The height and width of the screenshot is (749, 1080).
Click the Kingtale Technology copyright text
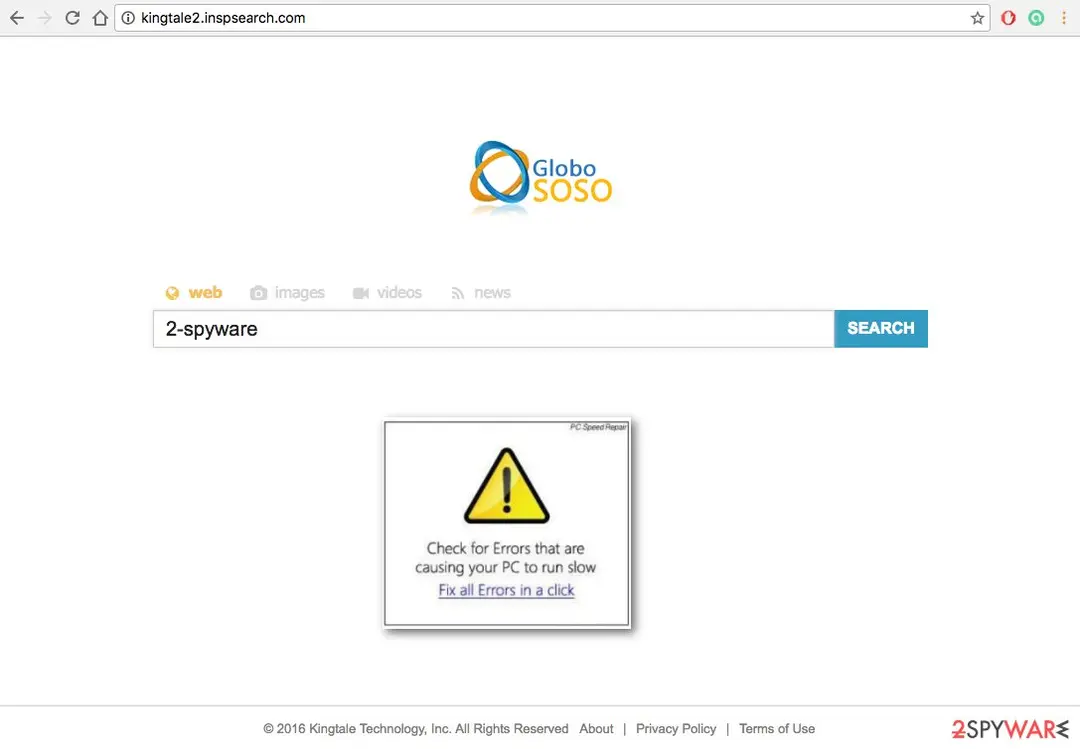[x=415, y=728]
